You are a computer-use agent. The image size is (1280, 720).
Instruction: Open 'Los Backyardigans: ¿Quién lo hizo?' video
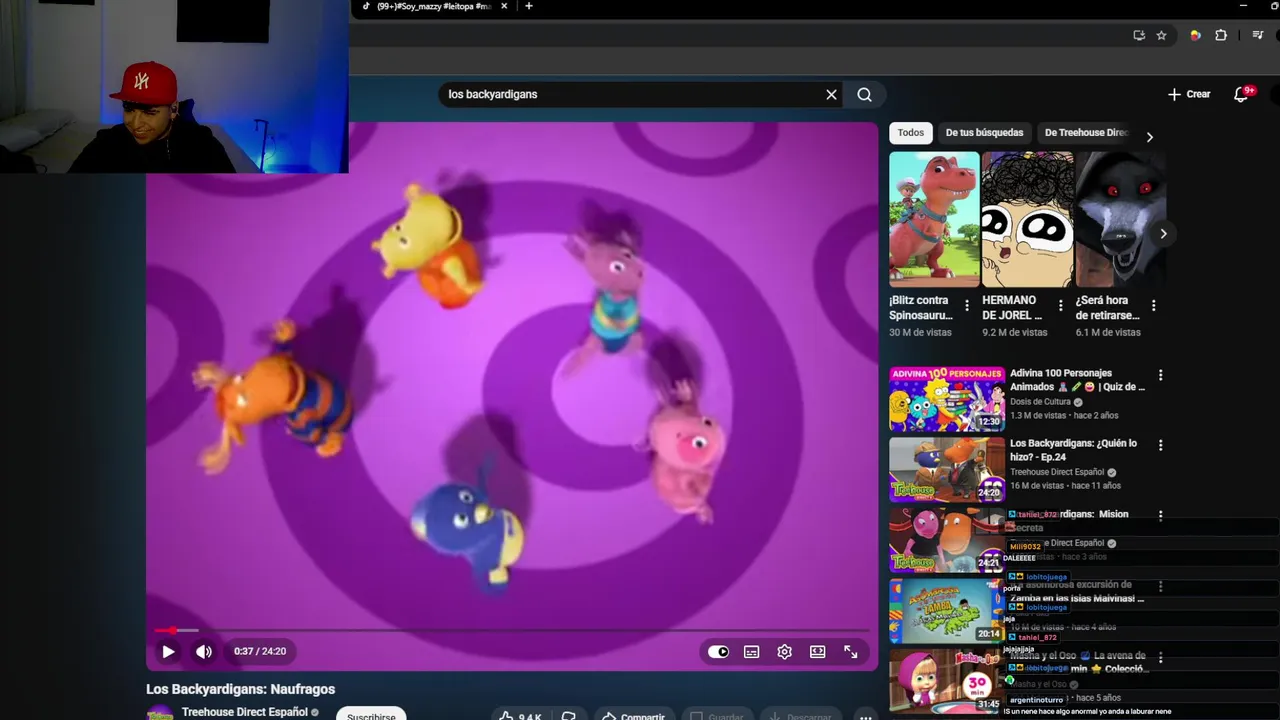[x=1073, y=450]
